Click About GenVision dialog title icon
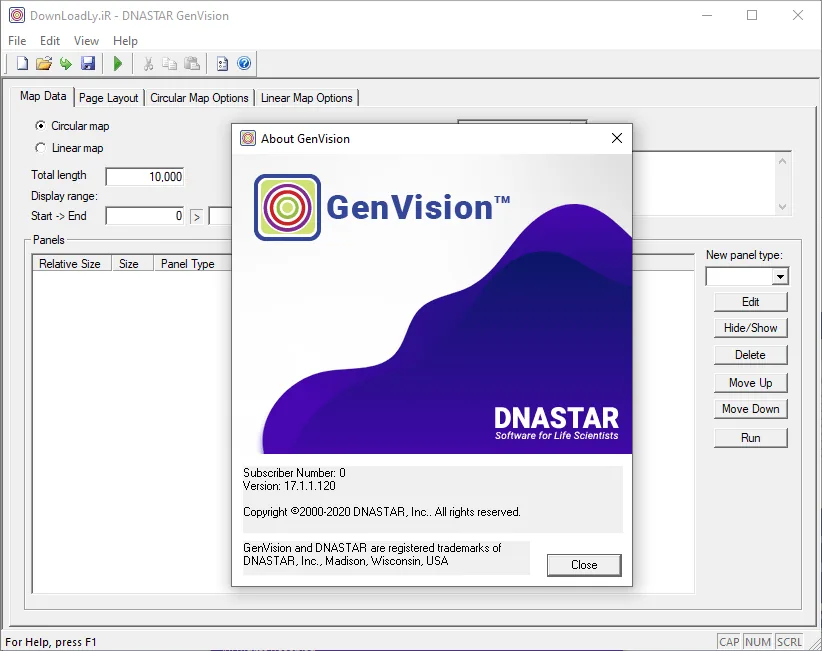 tap(247, 138)
